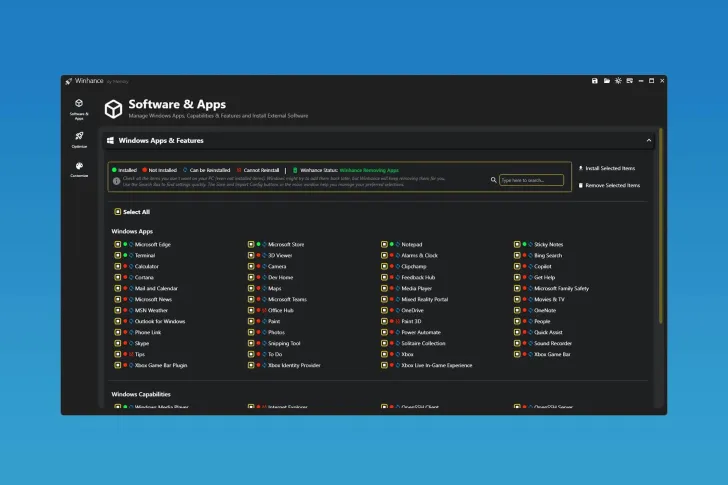Image resolution: width=728 pixels, height=485 pixels.
Task: Collapse the Windows Apps & Features section chevron
Action: pyautogui.click(x=649, y=140)
